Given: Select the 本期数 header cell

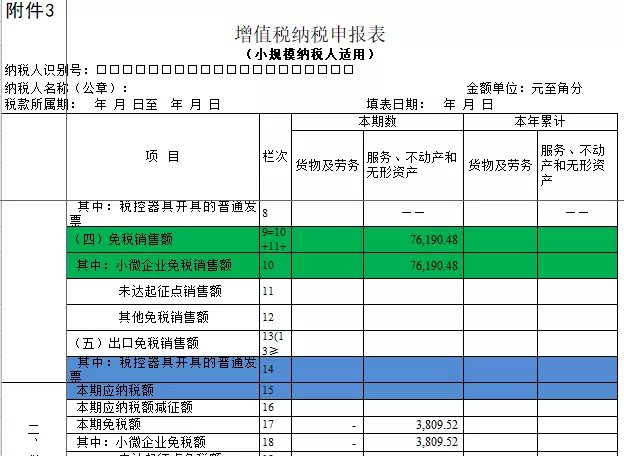Looking at the screenshot, I should [377, 122].
